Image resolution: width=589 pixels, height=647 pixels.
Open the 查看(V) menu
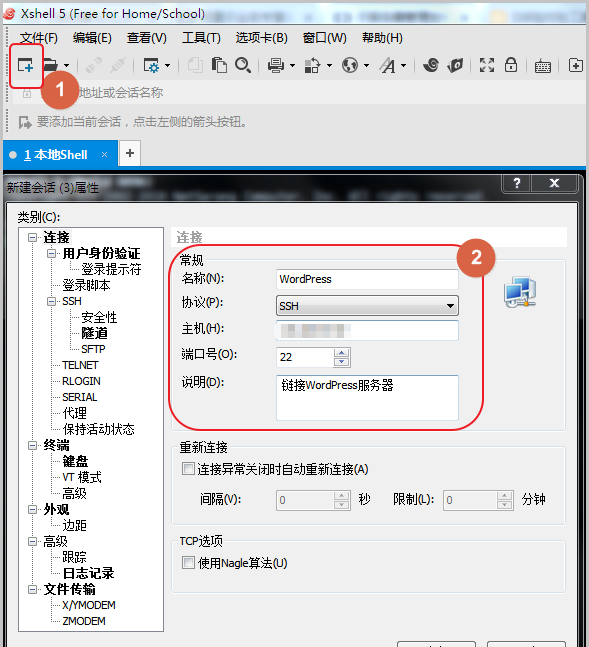(x=147, y=38)
